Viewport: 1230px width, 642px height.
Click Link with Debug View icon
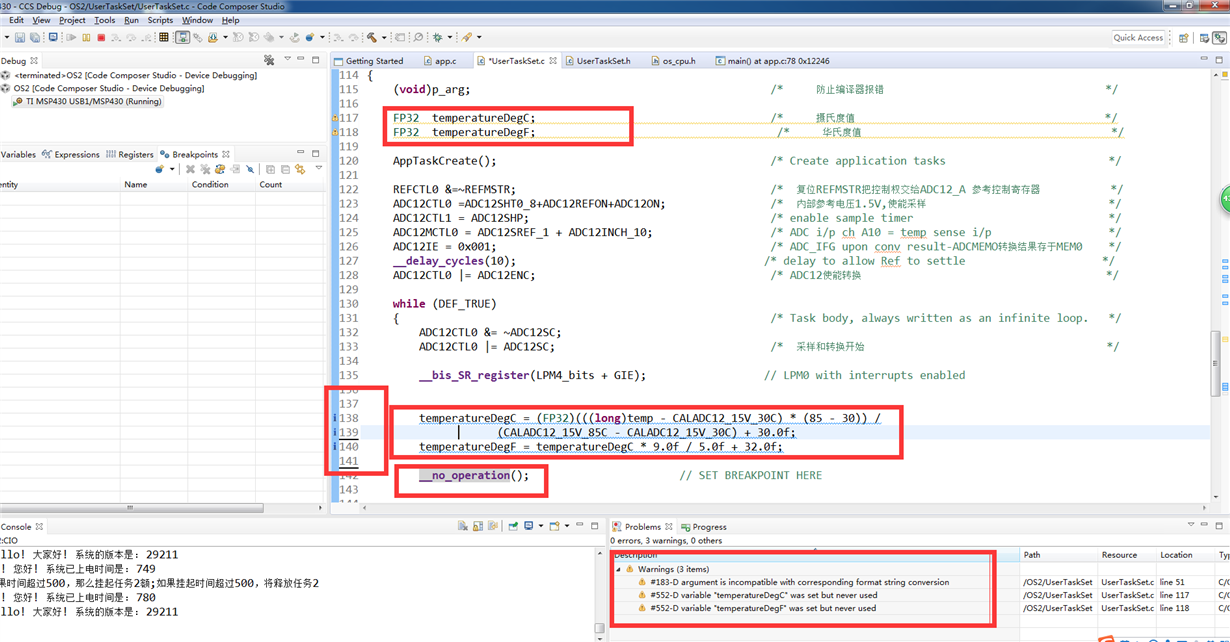coord(300,169)
